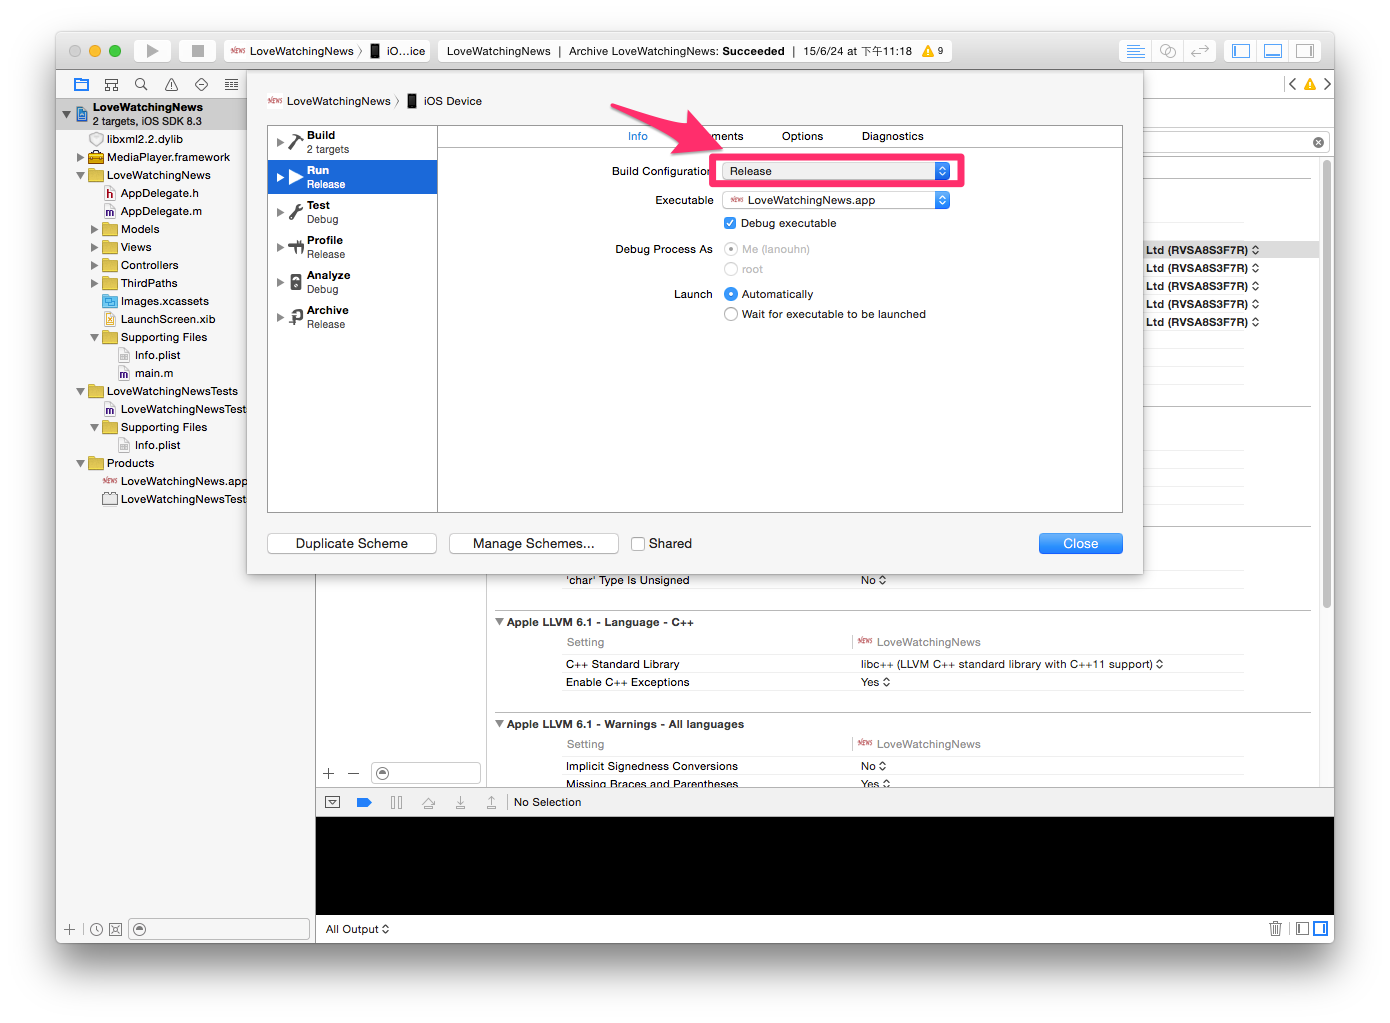Click the Manage Schemes... button
Image resolution: width=1390 pixels, height=1023 pixels.
click(x=533, y=544)
